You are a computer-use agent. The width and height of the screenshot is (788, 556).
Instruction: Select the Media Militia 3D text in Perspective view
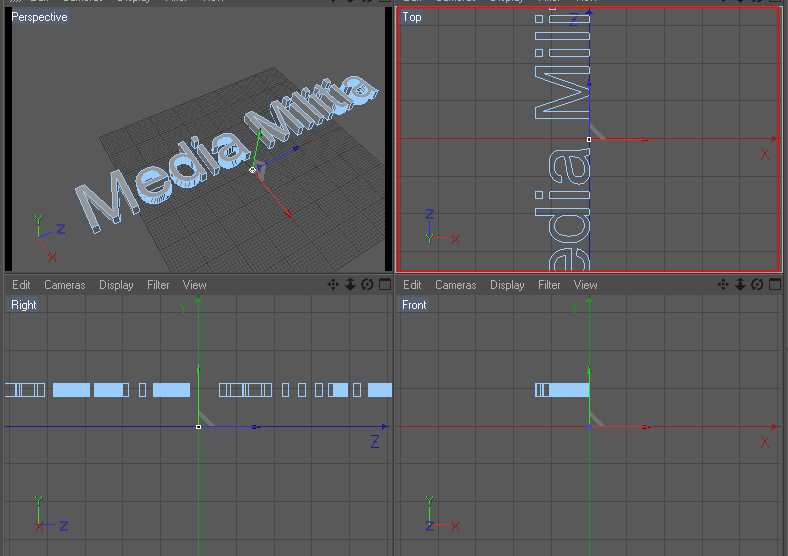click(x=226, y=153)
